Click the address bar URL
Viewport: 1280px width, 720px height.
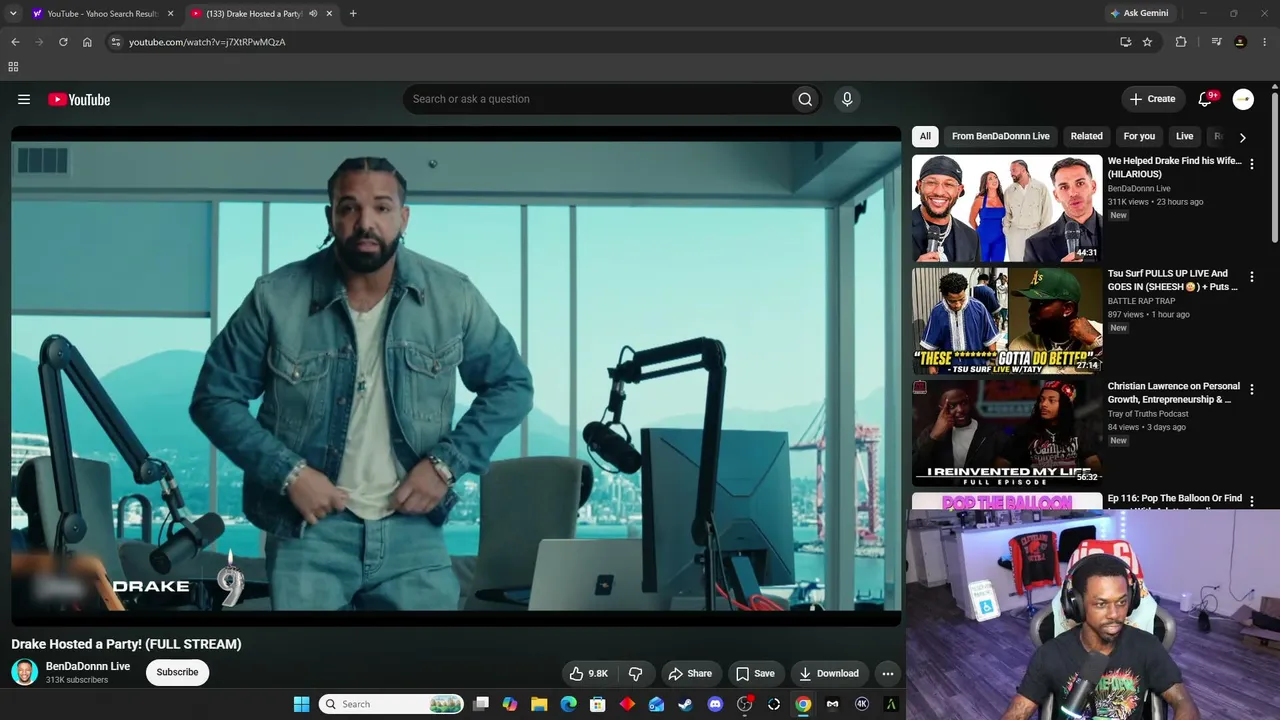click(x=207, y=42)
